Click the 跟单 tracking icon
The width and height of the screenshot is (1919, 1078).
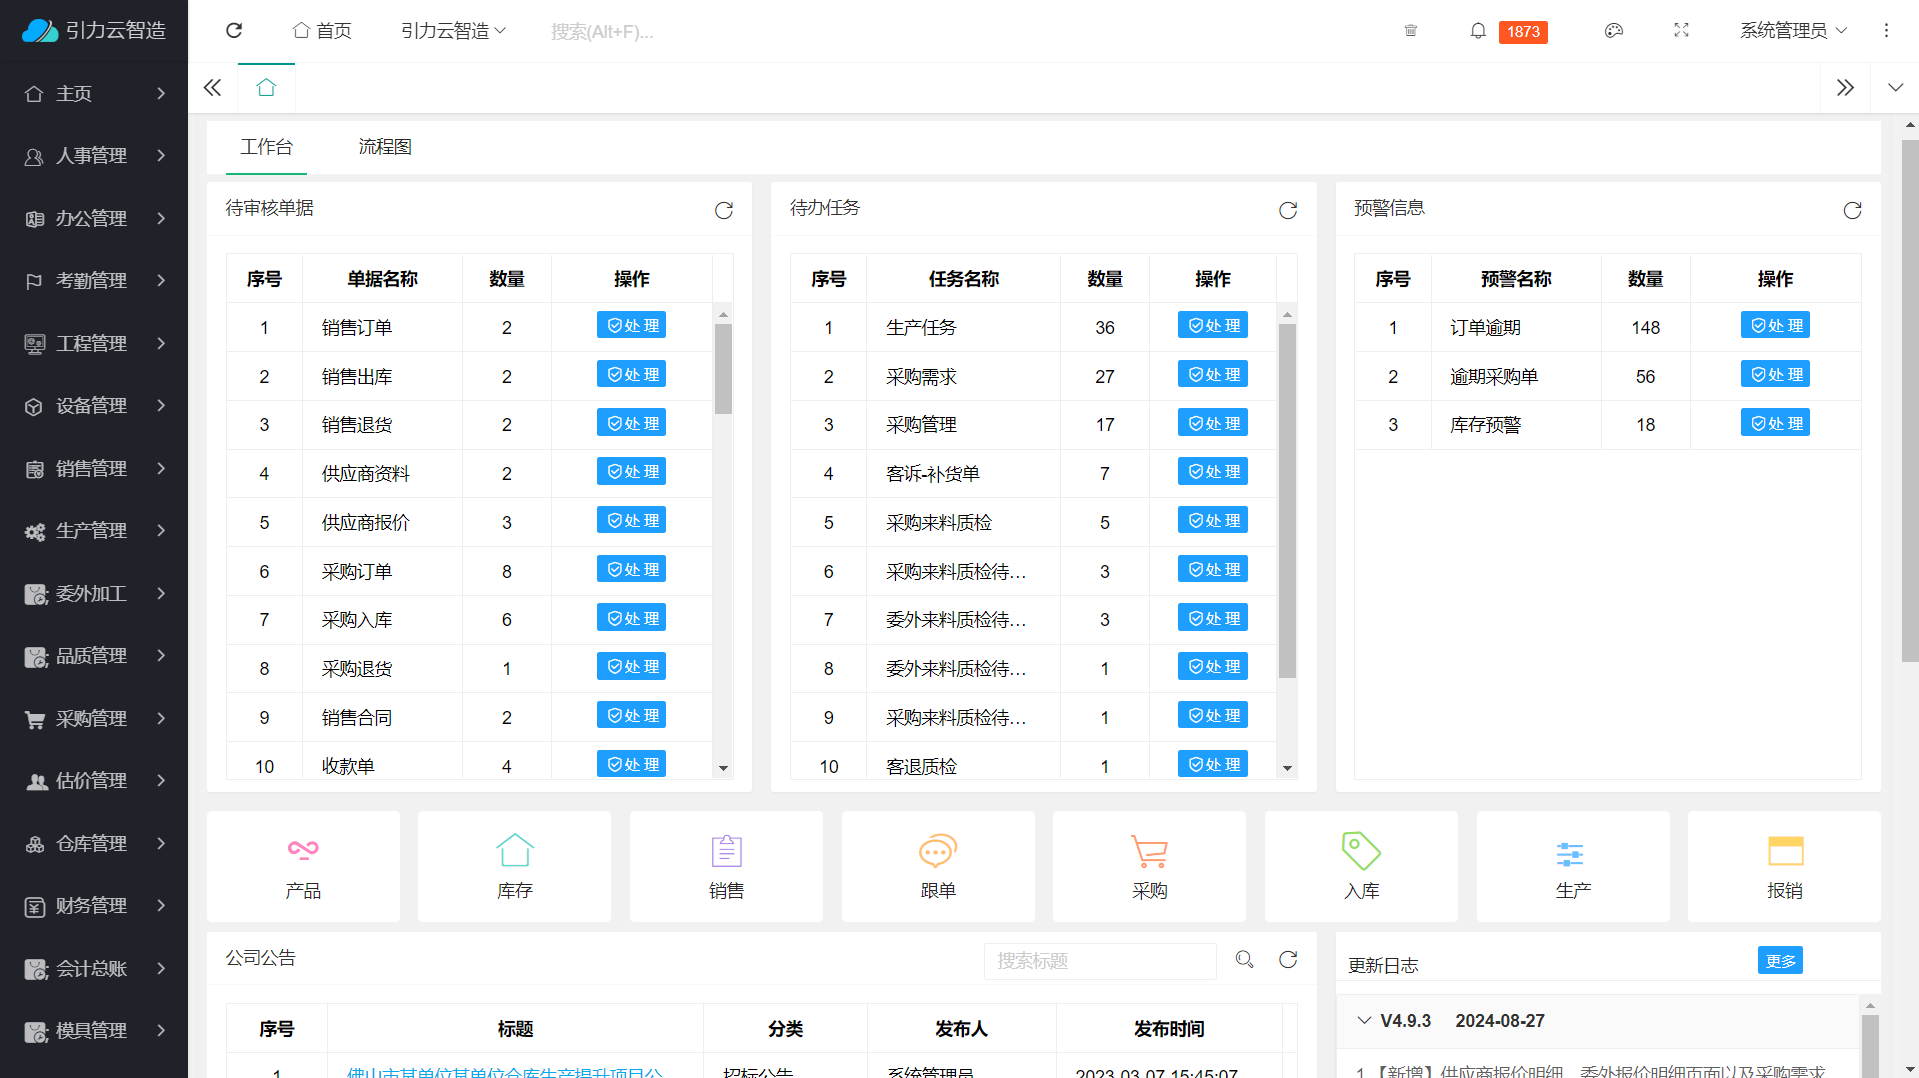pos(937,865)
